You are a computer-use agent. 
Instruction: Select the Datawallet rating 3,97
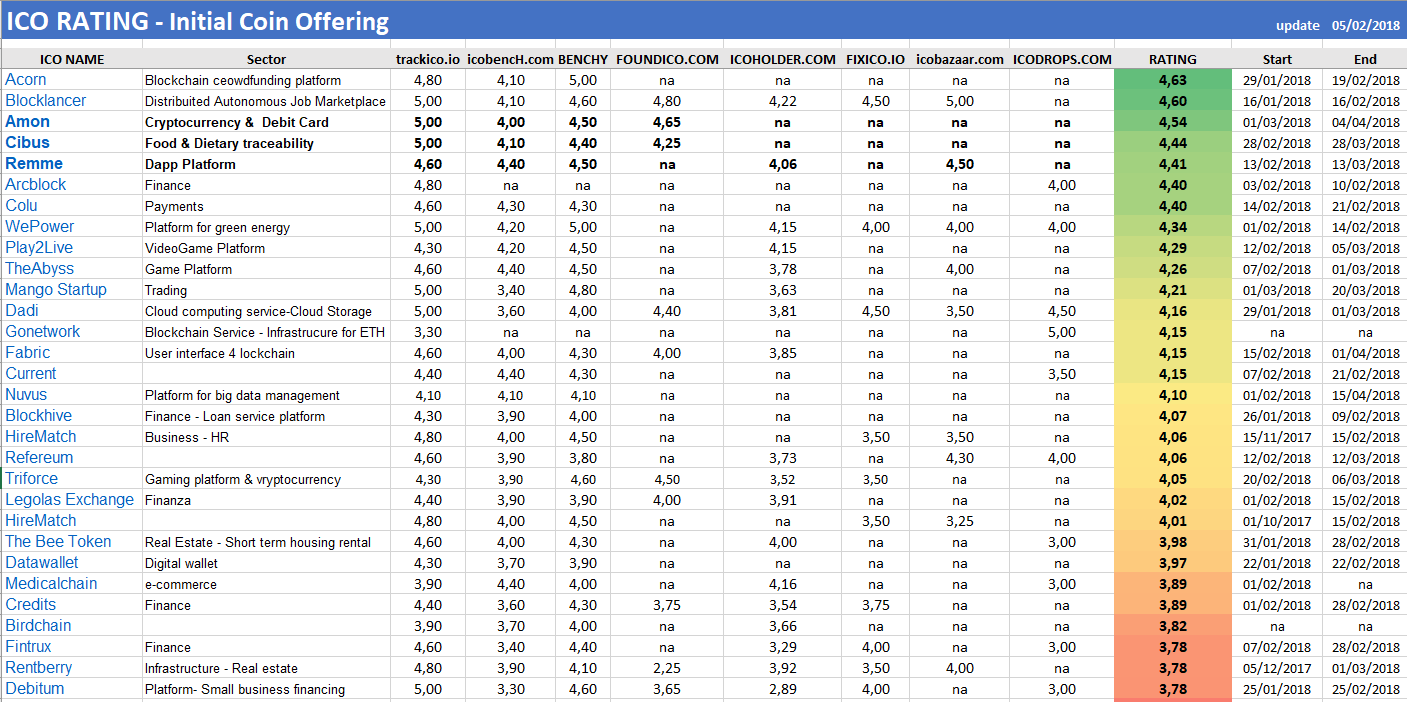coord(1173,563)
